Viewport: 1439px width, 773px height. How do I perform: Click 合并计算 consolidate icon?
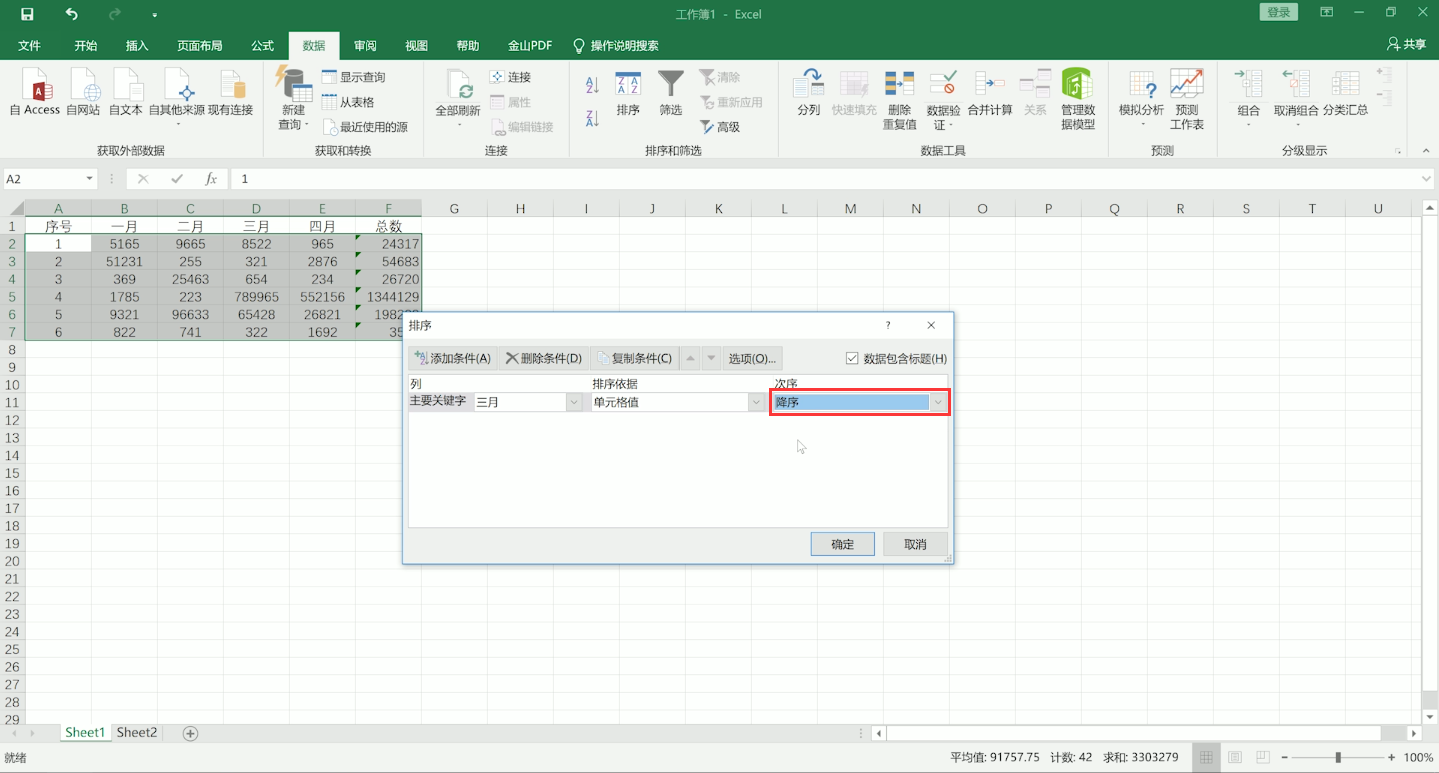pos(990,94)
